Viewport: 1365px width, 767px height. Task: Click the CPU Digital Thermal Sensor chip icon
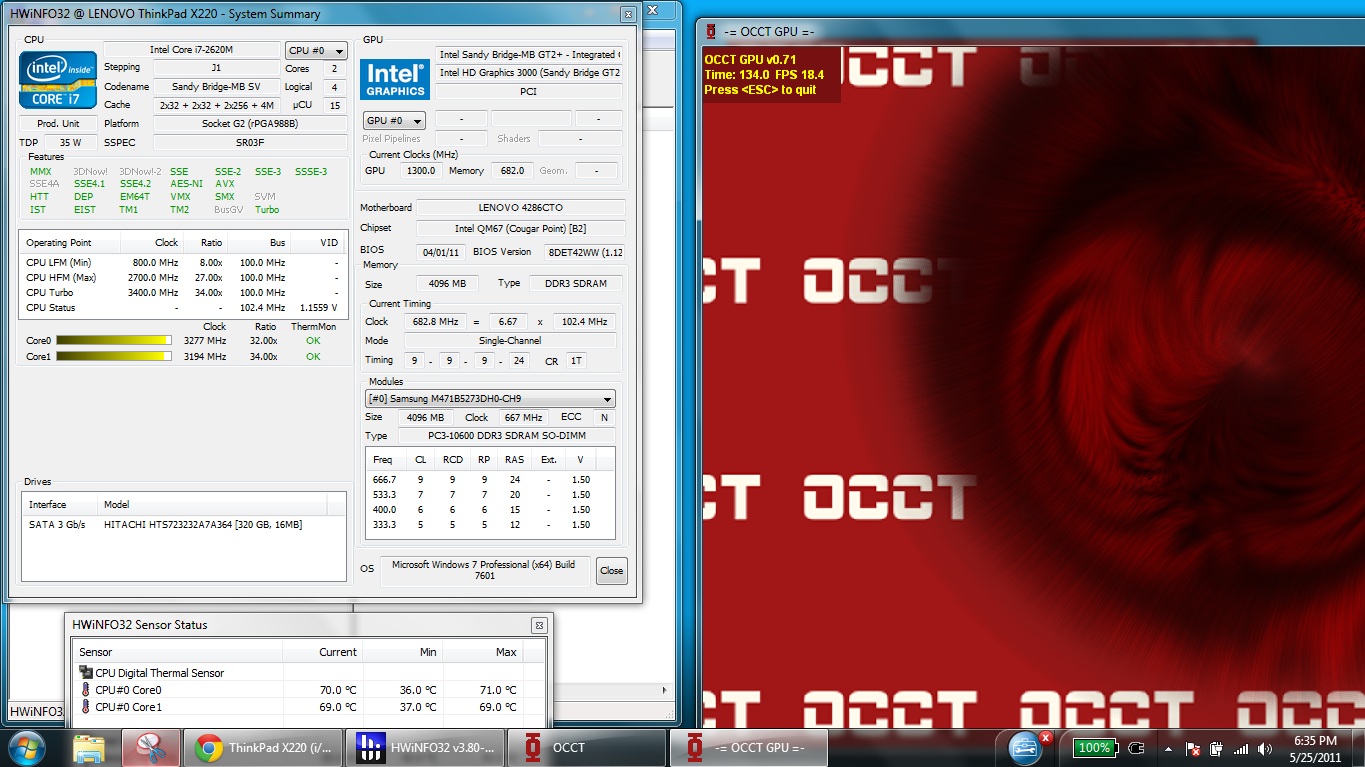[x=85, y=673]
